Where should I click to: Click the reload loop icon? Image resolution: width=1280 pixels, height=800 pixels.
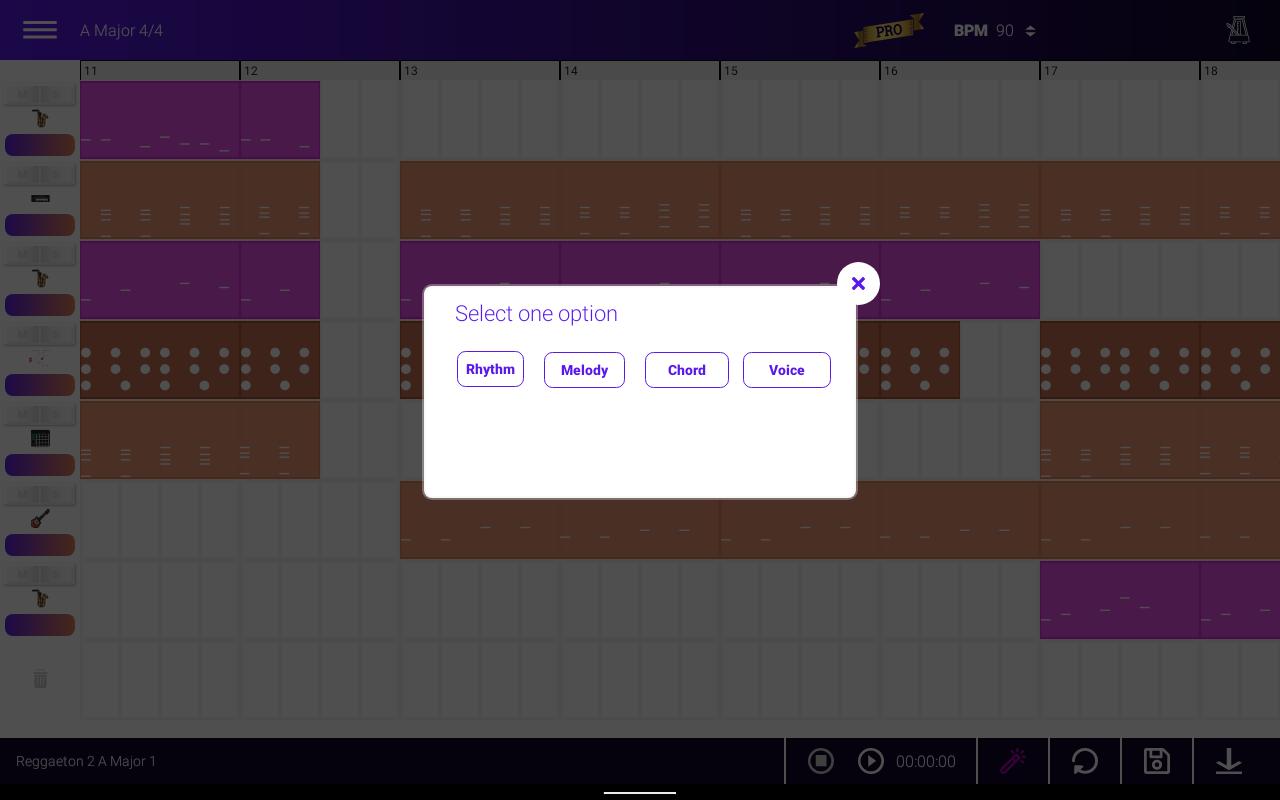tap(1085, 761)
